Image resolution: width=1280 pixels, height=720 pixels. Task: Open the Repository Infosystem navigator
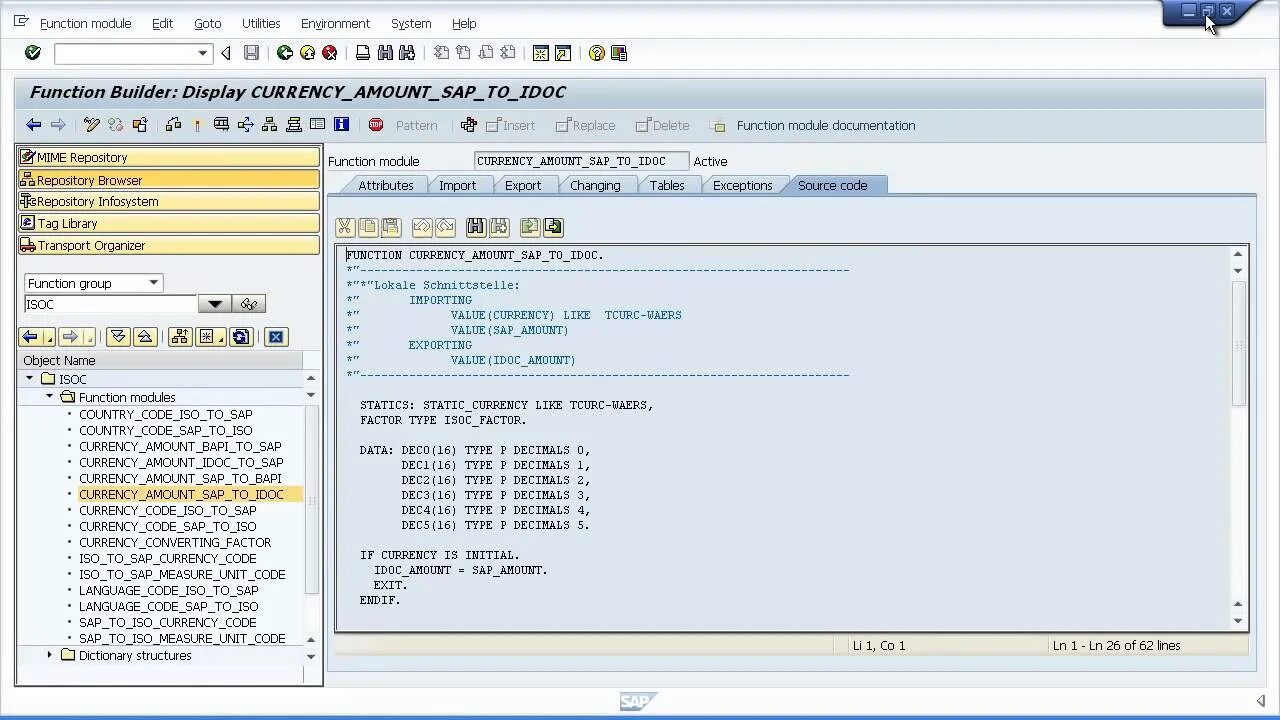point(168,201)
